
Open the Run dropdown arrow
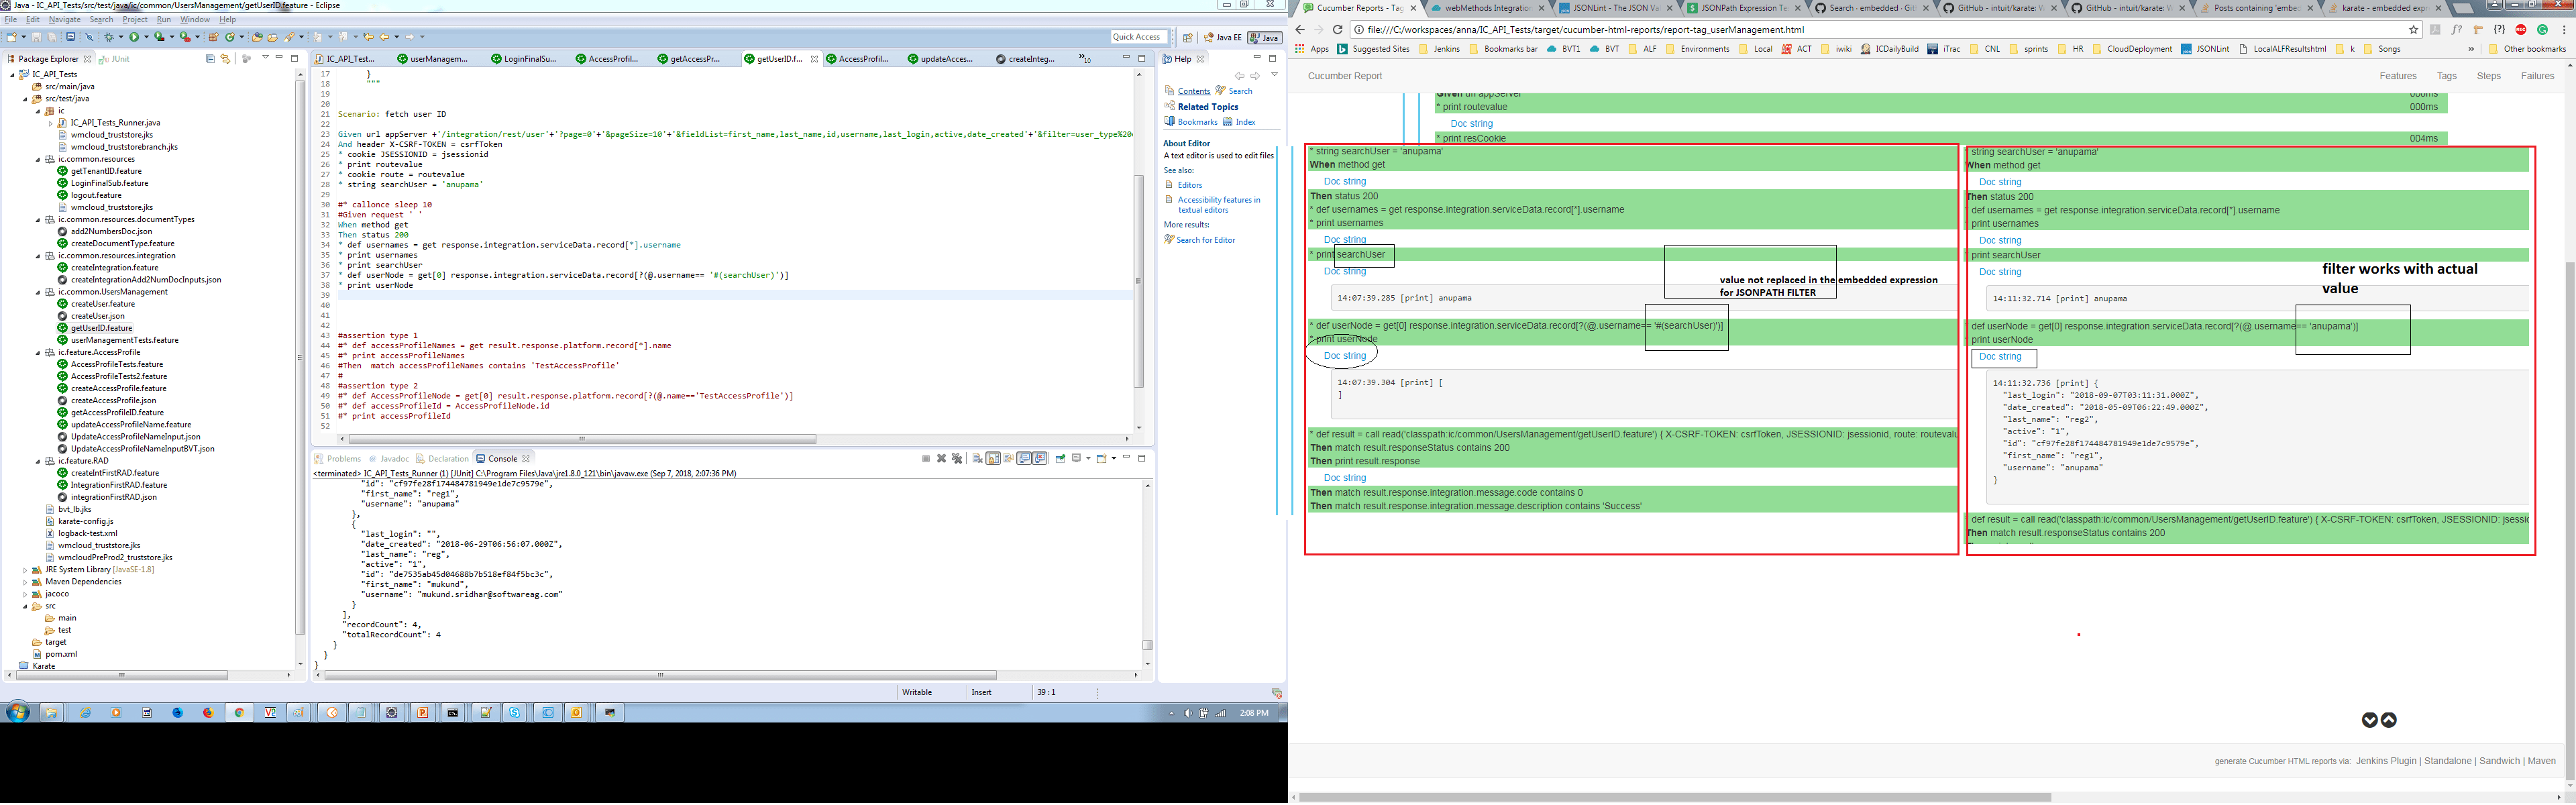point(147,37)
